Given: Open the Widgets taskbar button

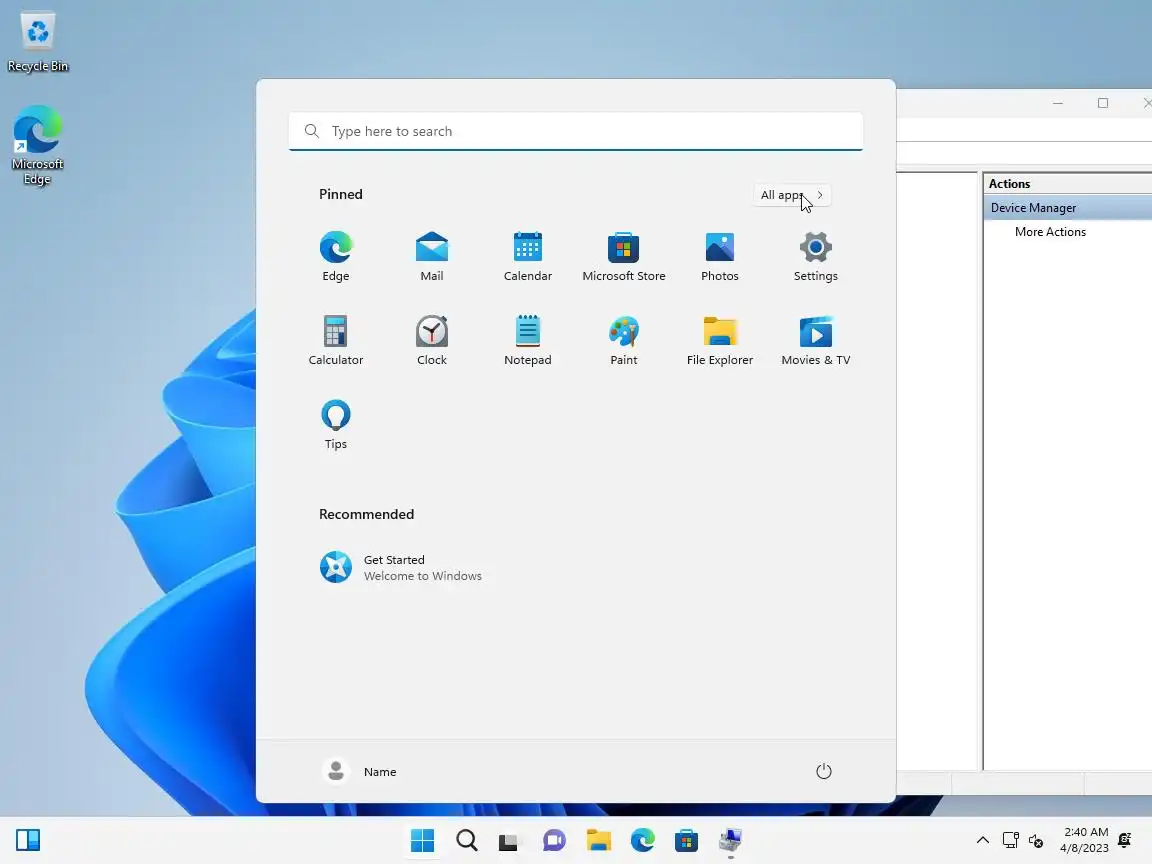Looking at the screenshot, I should coord(28,840).
